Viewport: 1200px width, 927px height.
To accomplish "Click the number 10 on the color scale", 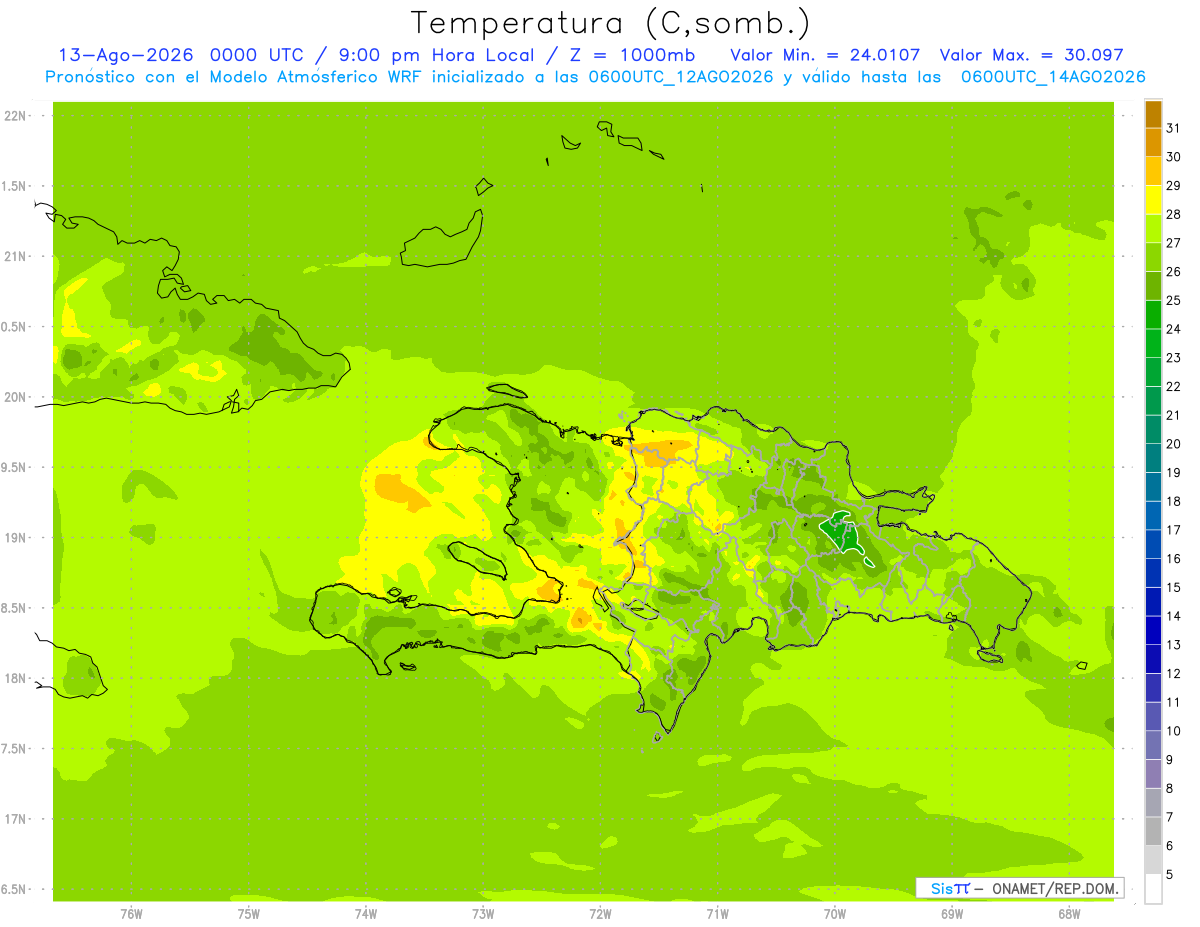I will (1173, 731).
